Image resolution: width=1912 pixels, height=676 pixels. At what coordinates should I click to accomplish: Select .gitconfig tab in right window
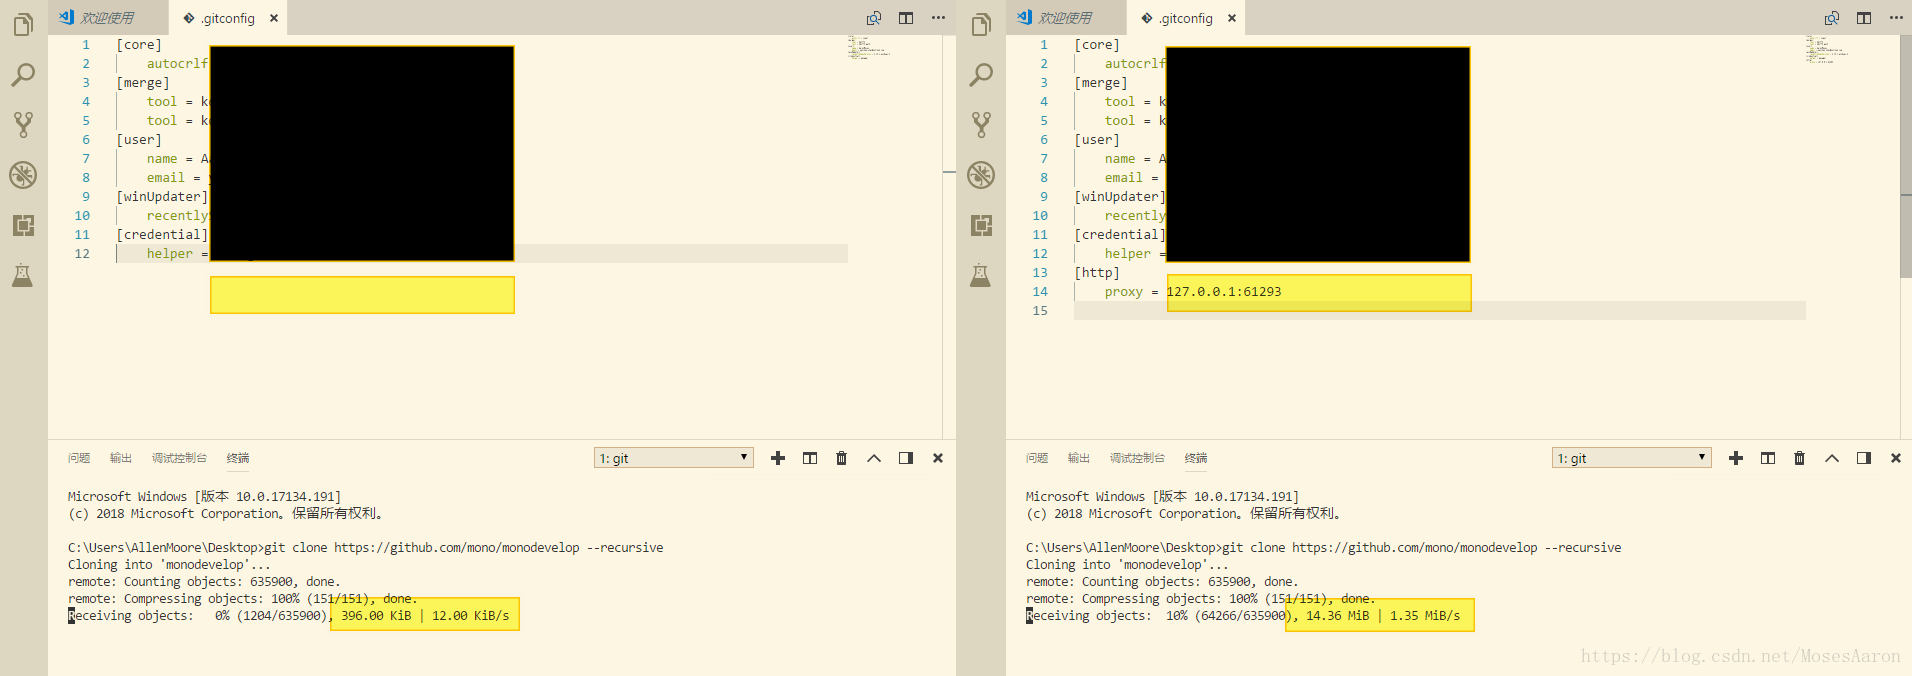tap(1185, 18)
